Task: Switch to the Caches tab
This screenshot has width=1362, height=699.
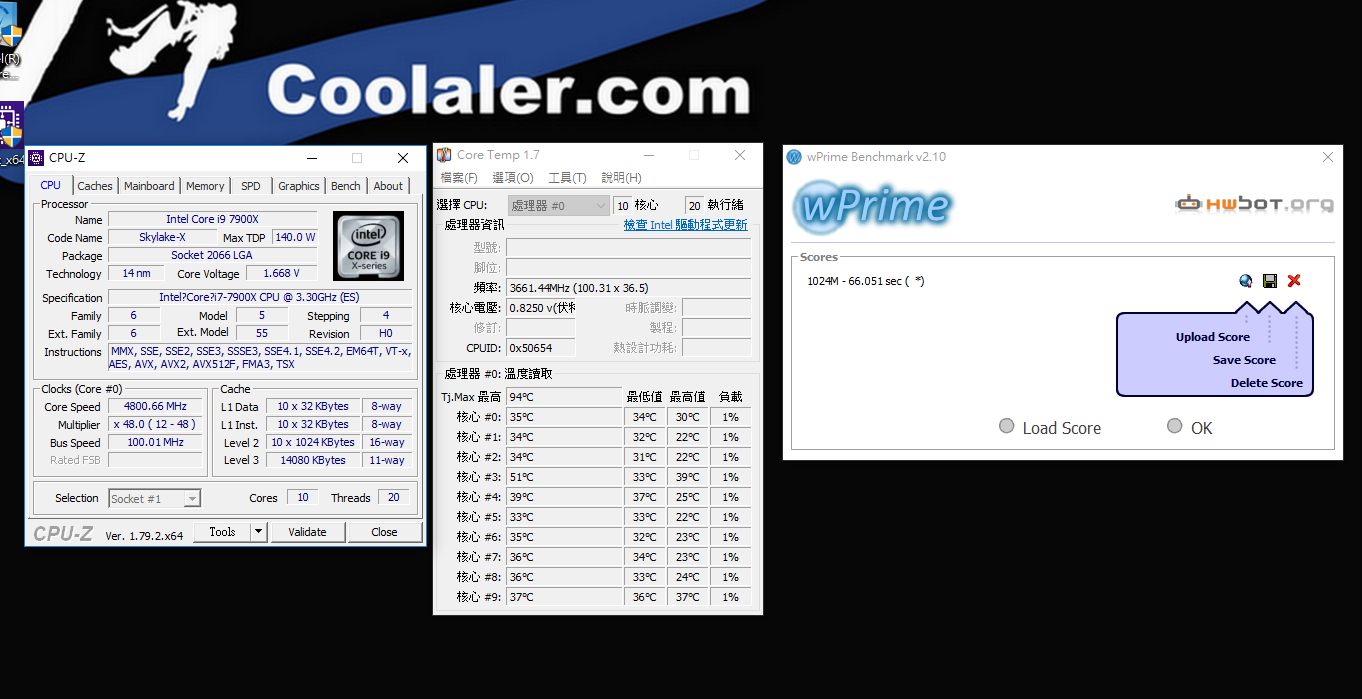Action: (x=95, y=186)
